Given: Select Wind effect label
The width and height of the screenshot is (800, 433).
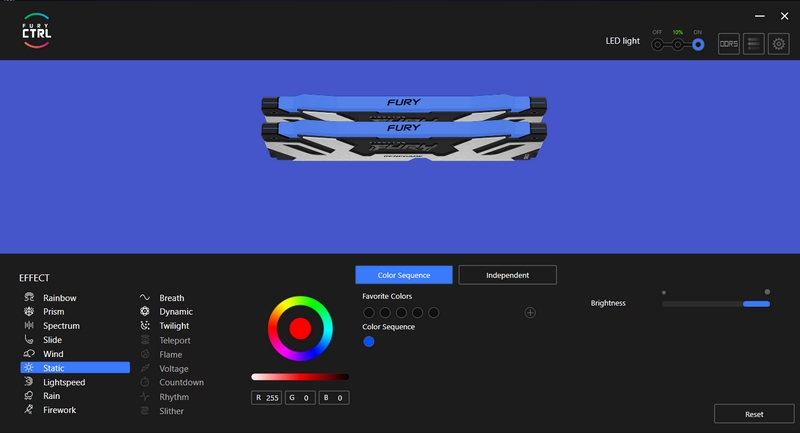Looking at the screenshot, I should (x=53, y=354).
